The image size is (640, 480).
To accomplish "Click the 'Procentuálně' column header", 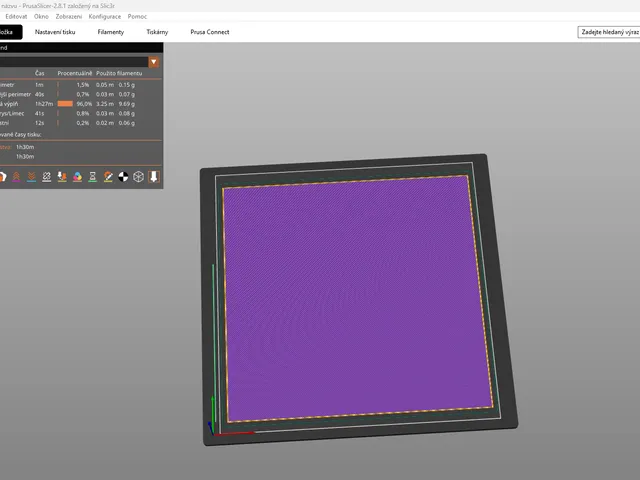I will 75,73.
